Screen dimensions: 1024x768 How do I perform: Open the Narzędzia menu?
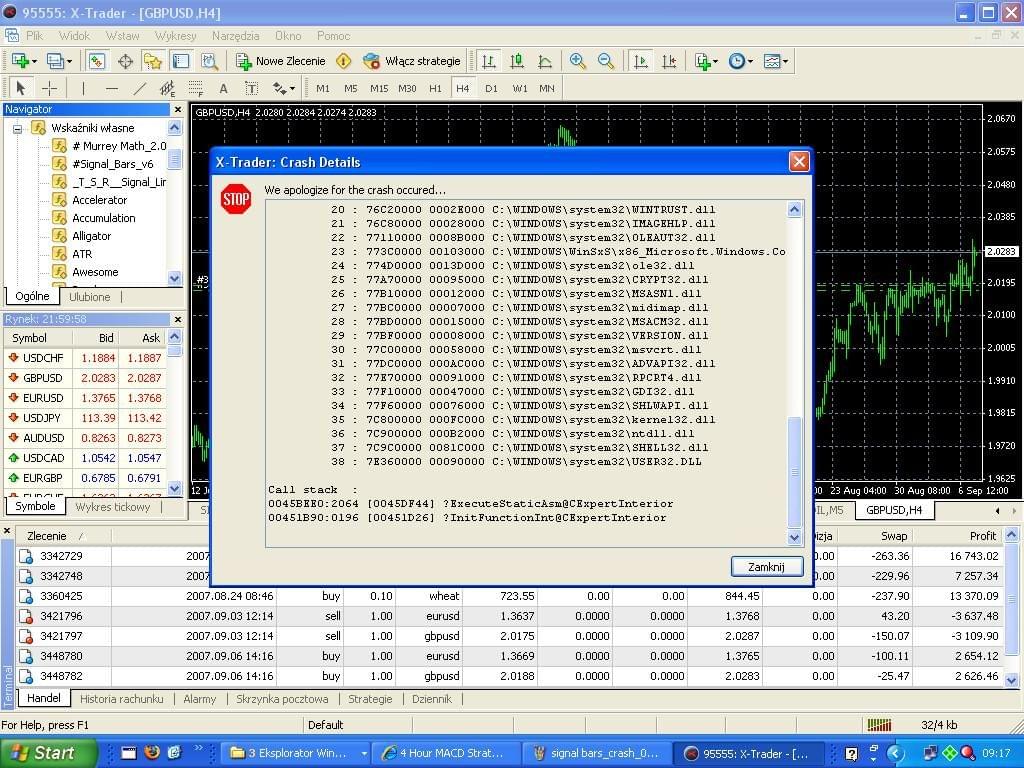[x=235, y=36]
